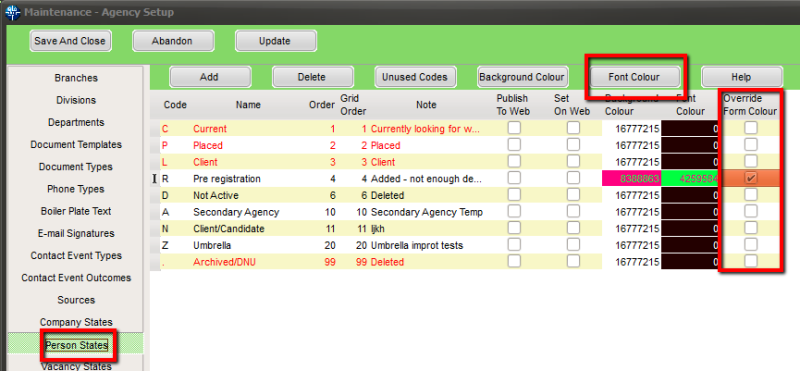Image resolution: width=800 pixels, height=371 pixels.
Task: Open Contact Event Outcomes
Action: coord(76,278)
